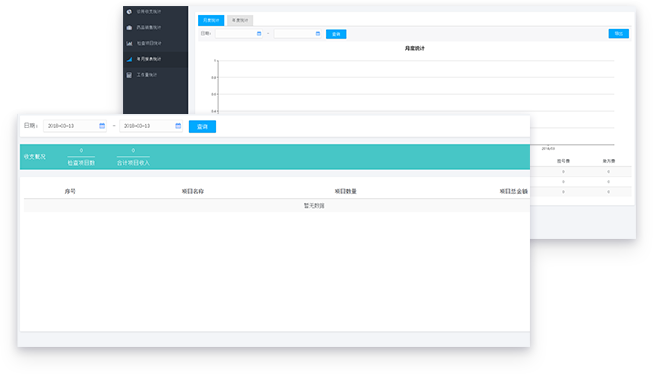Switch to the 年度统计 tab
The height and width of the screenshot is (374, 653).
coord(240,20)
